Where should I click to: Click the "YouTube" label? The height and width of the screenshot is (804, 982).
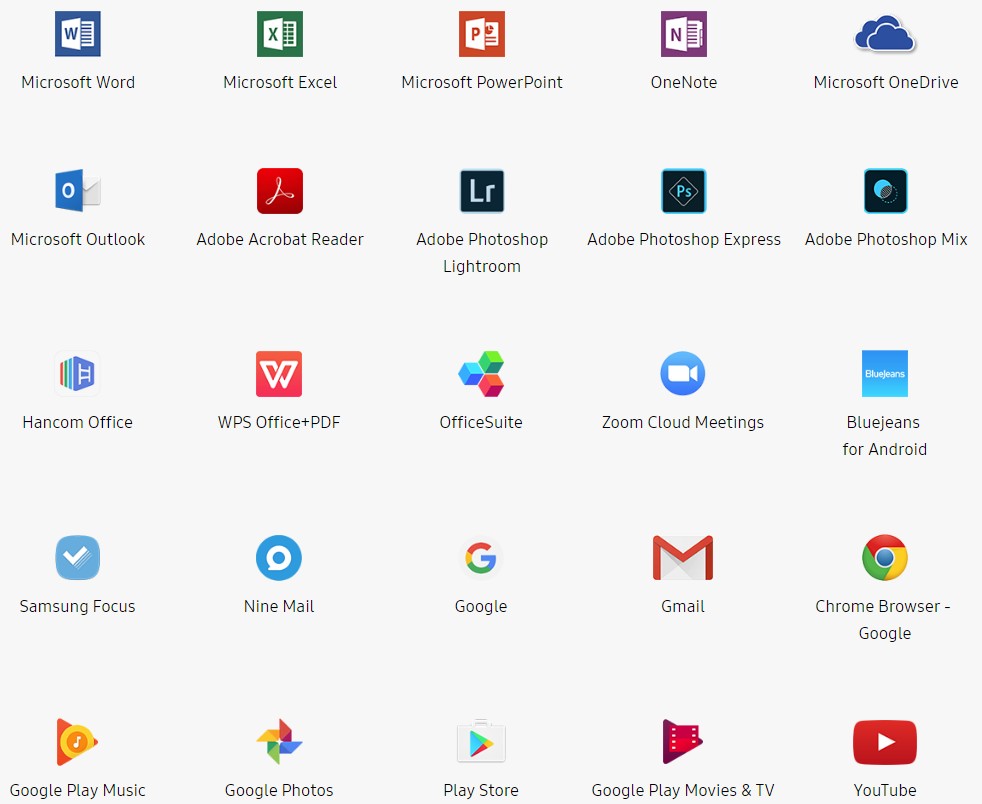[x=884, y=790]
